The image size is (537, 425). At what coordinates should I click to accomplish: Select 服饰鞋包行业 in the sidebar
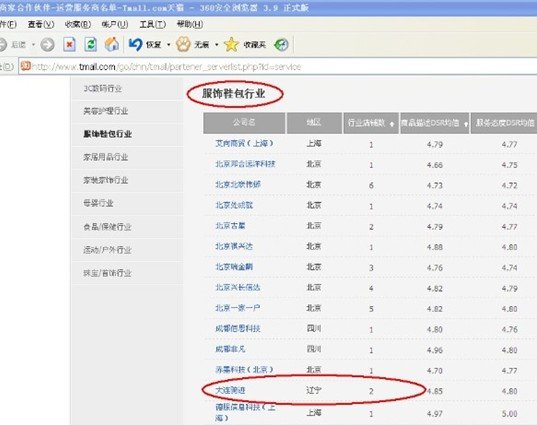coord(108,134)
